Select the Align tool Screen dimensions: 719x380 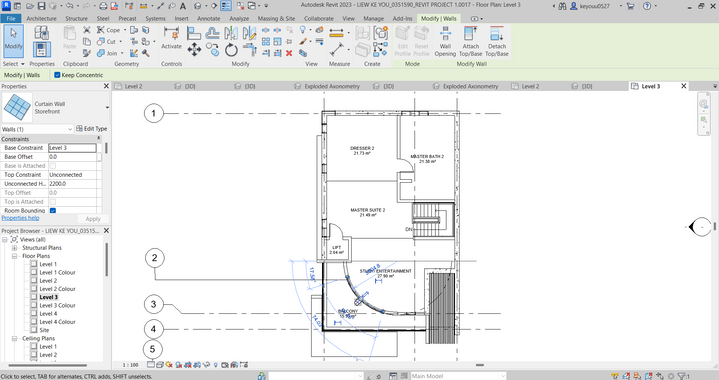pos(194,33)
